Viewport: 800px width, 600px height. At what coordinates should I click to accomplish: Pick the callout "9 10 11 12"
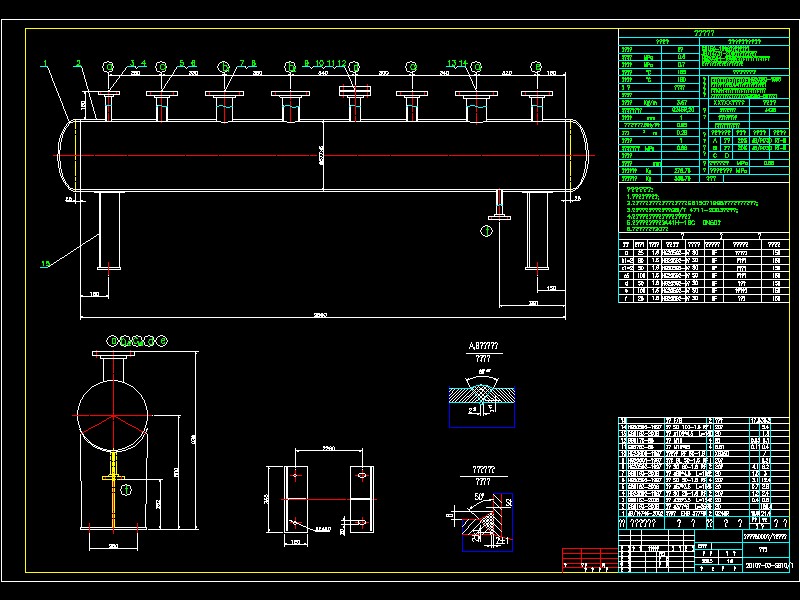click(325, 64)
